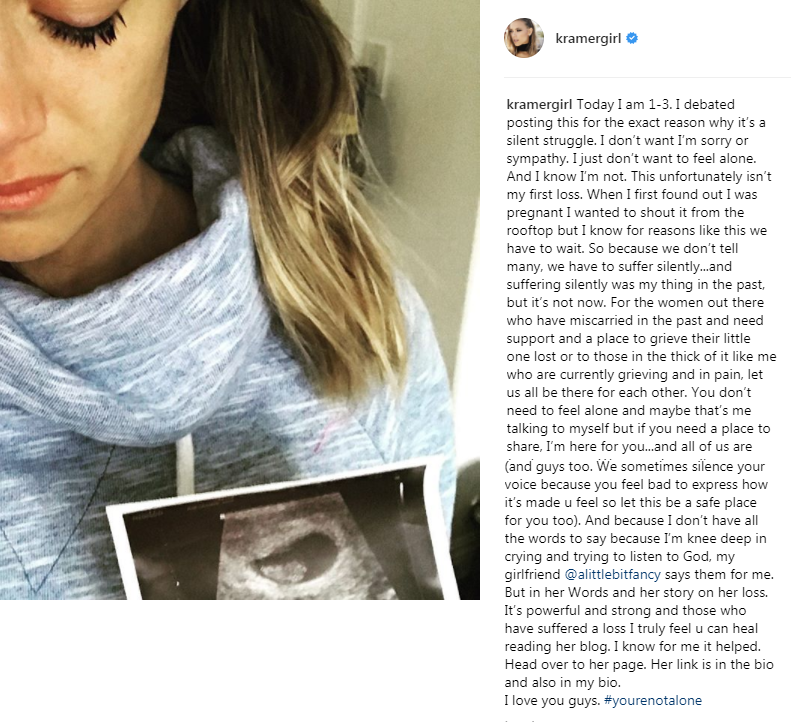Click the blue verified badge
Screen dimensions: 810x722
tap(632, 38)
